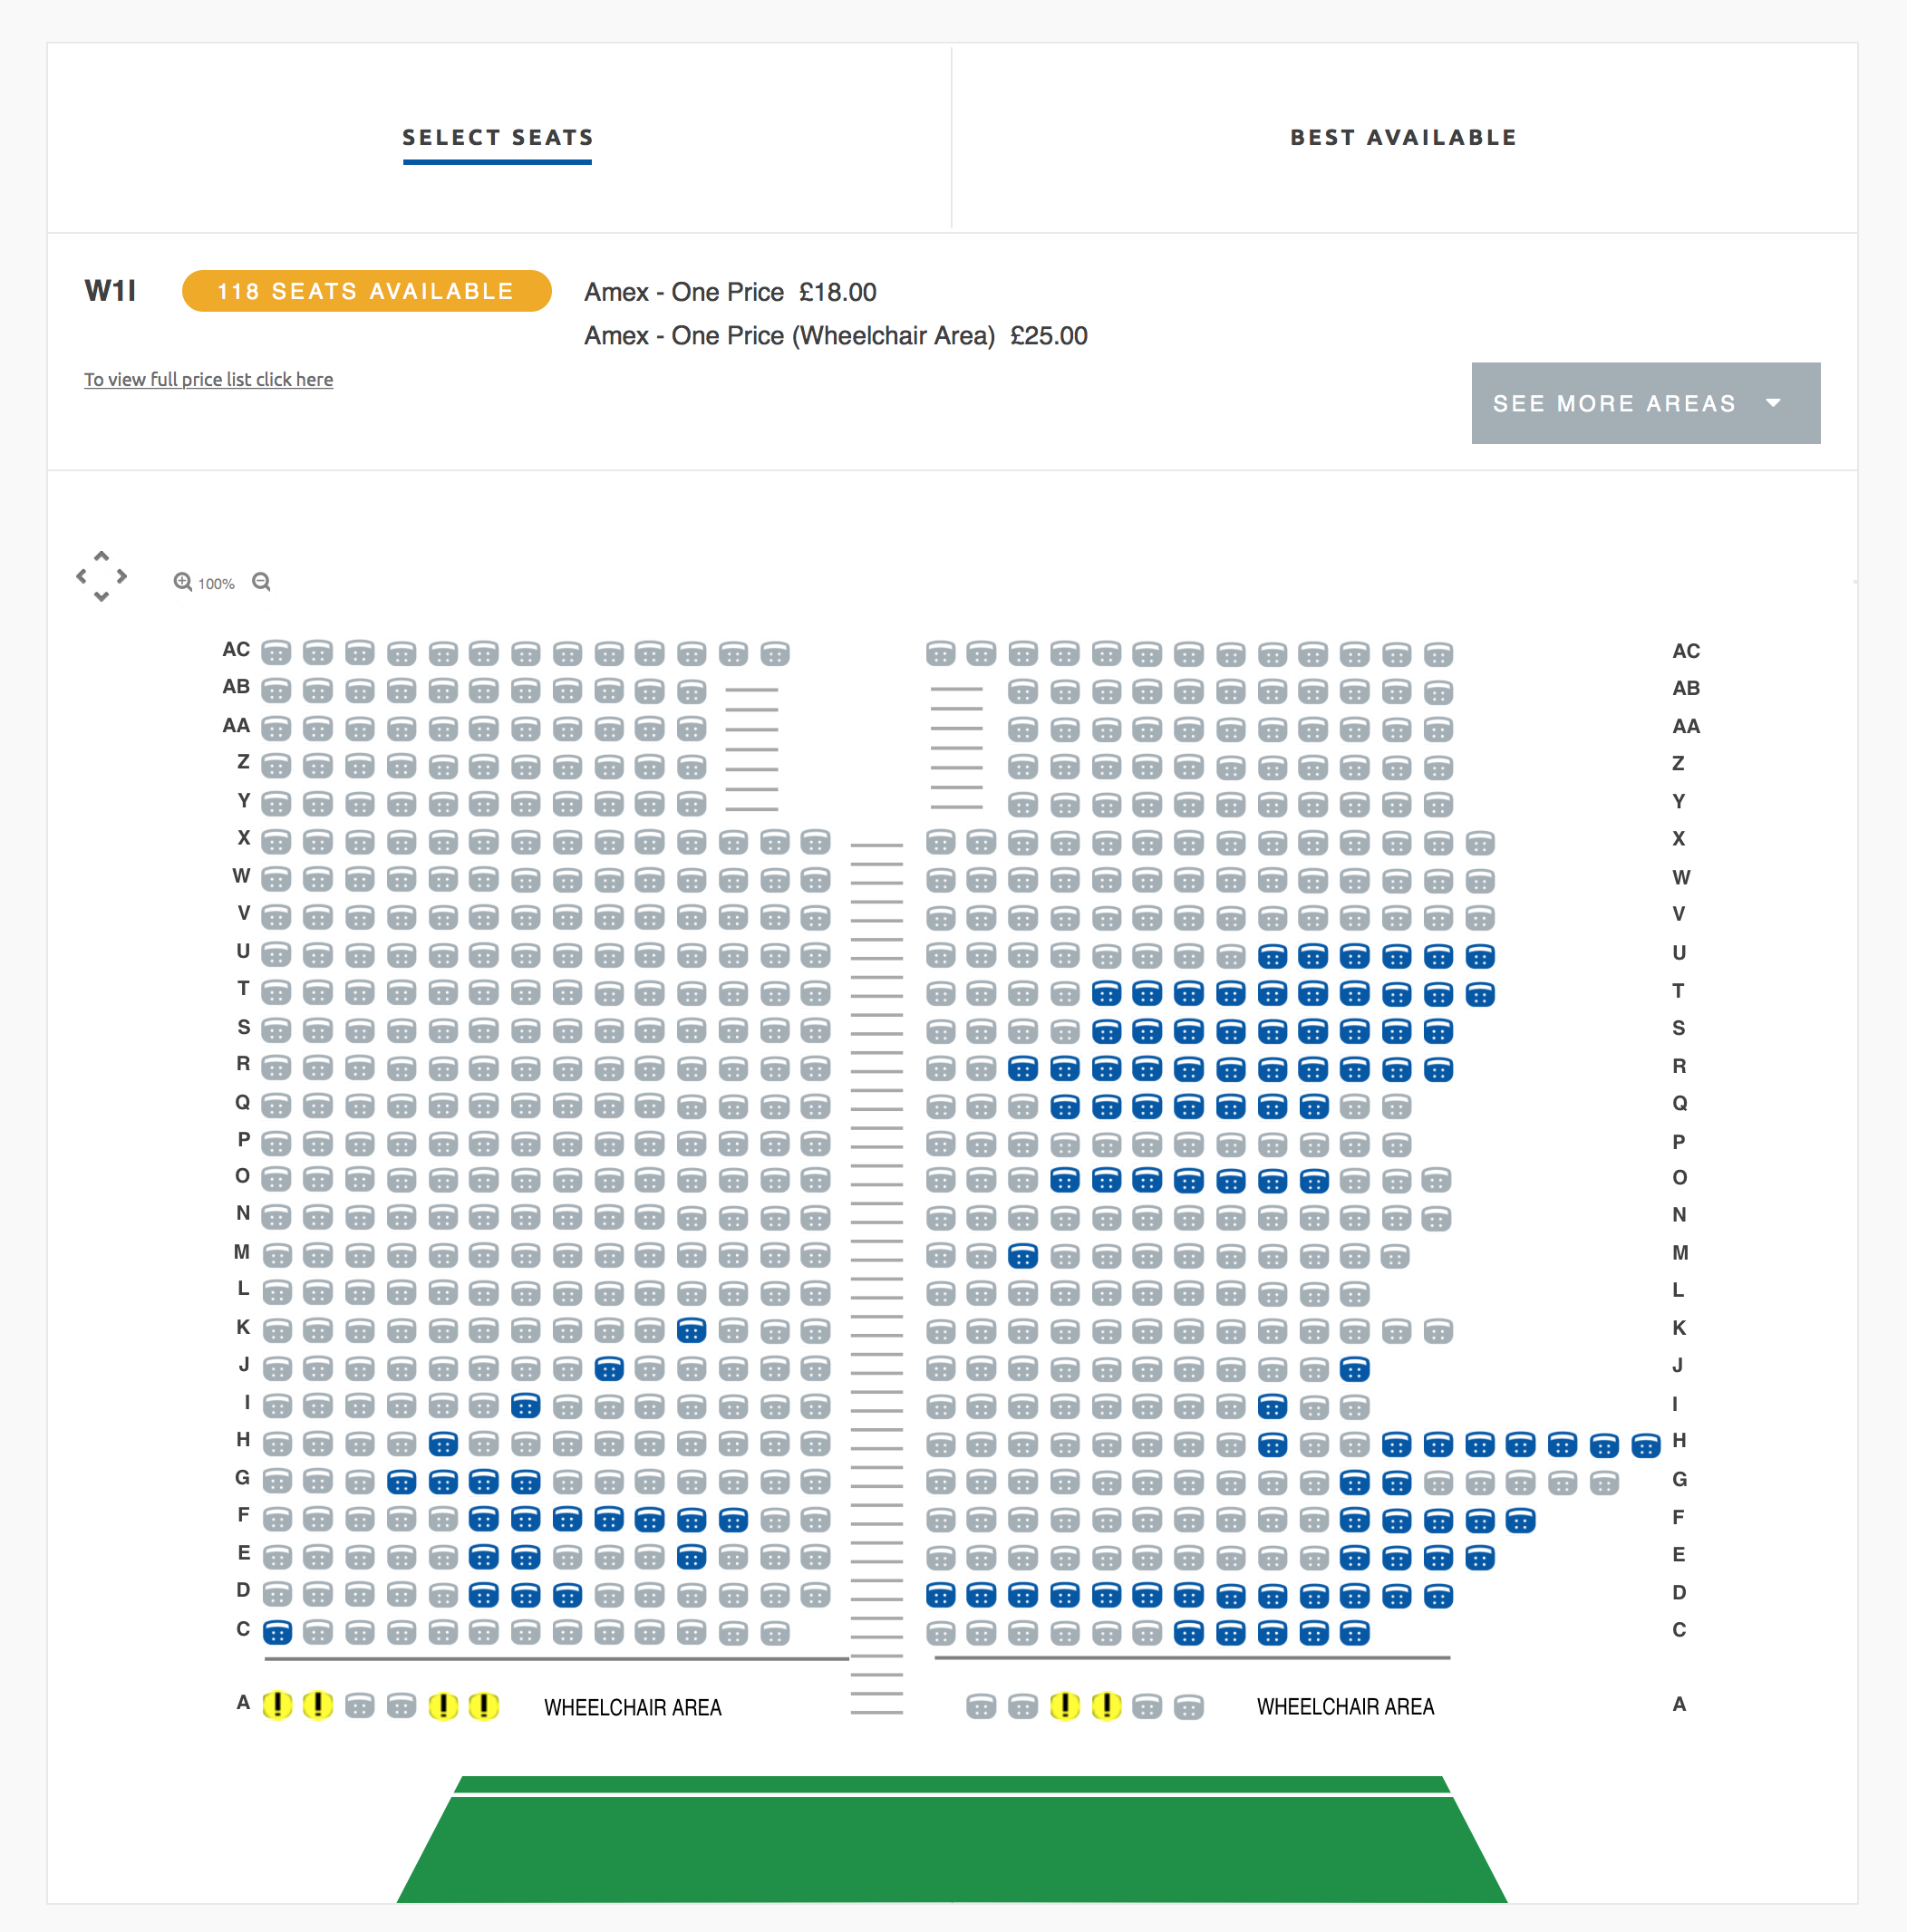Switch to the Best Available tab

1403,138
